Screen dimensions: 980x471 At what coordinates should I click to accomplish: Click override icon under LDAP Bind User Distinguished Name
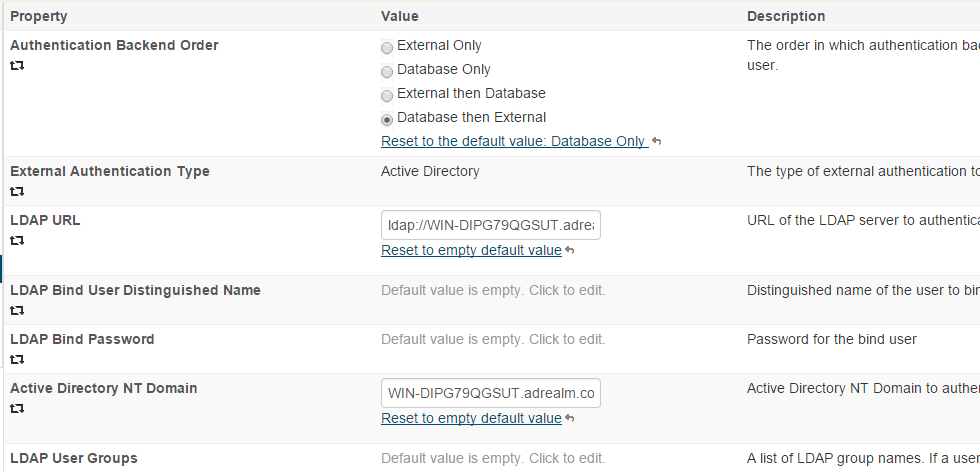tap(17, 311)
